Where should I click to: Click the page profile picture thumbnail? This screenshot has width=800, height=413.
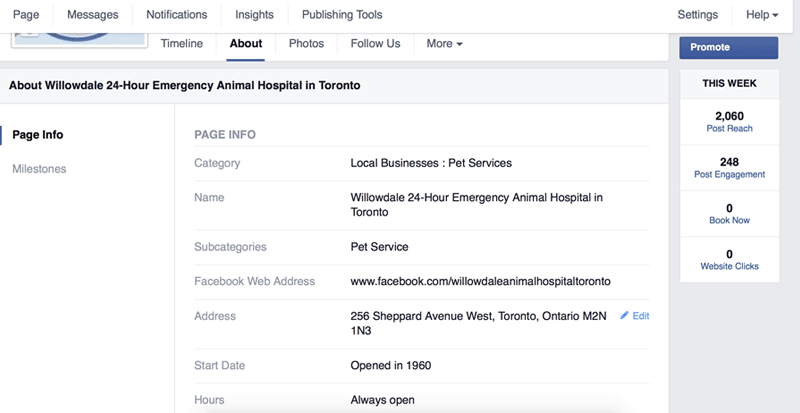pyautogui.click(x=80, y=40)
